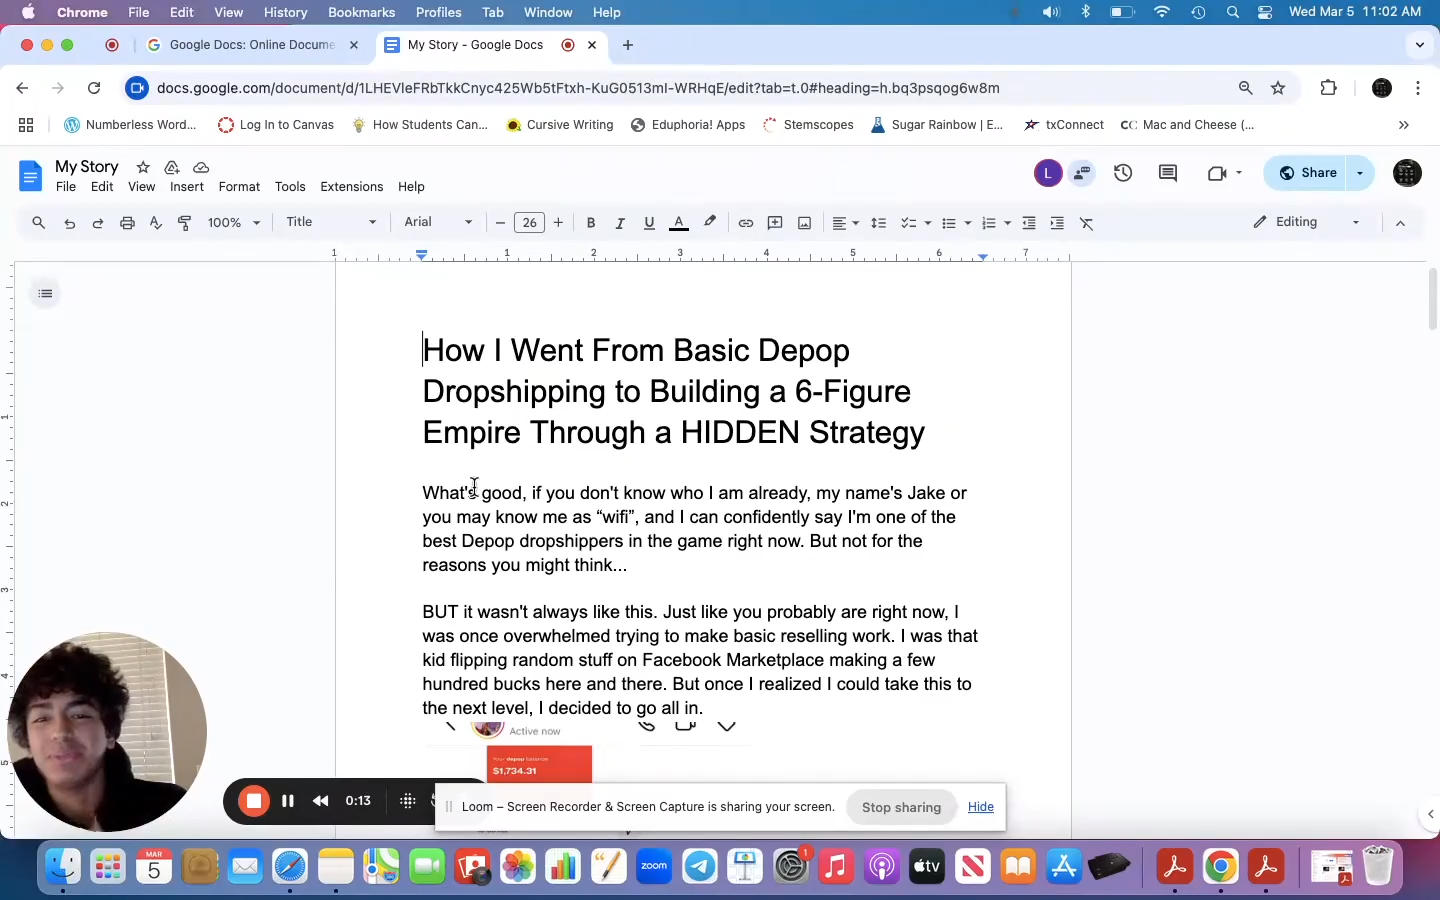Click Stop sharing in Loom bar
Screen dimensions: 1440x900
pos(901,807)
